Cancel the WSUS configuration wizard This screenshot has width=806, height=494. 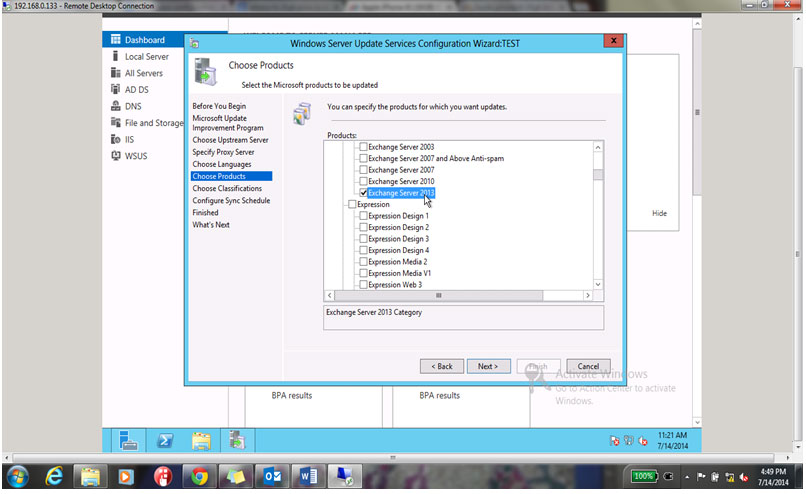pyautogui.click(x=588, y=367)
